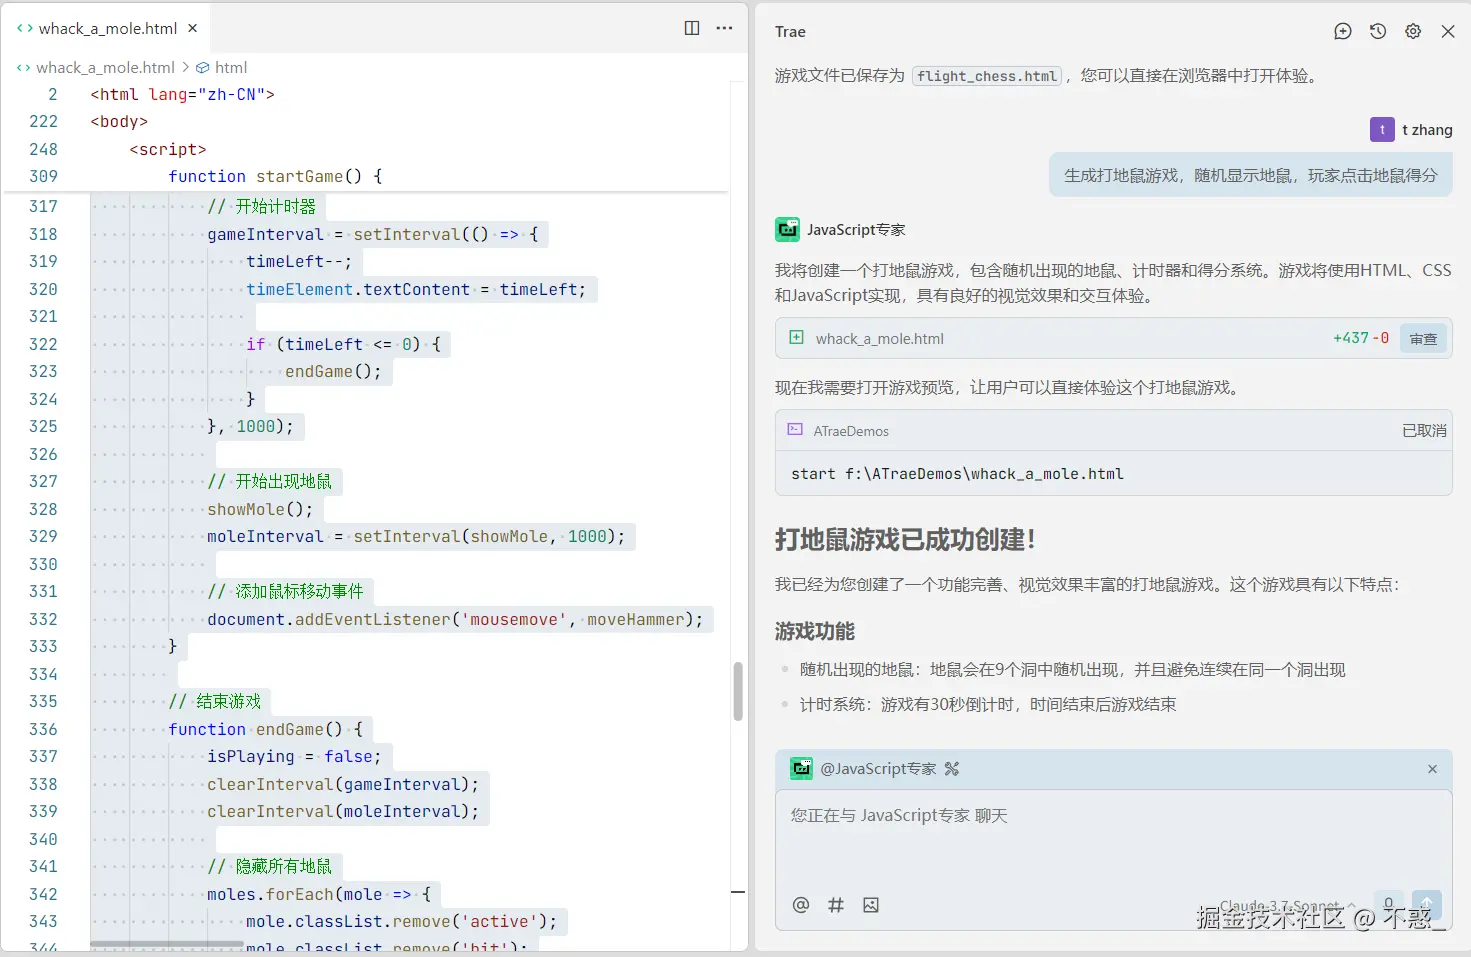Click the sticky <script> line 248

tap(168, 149)
